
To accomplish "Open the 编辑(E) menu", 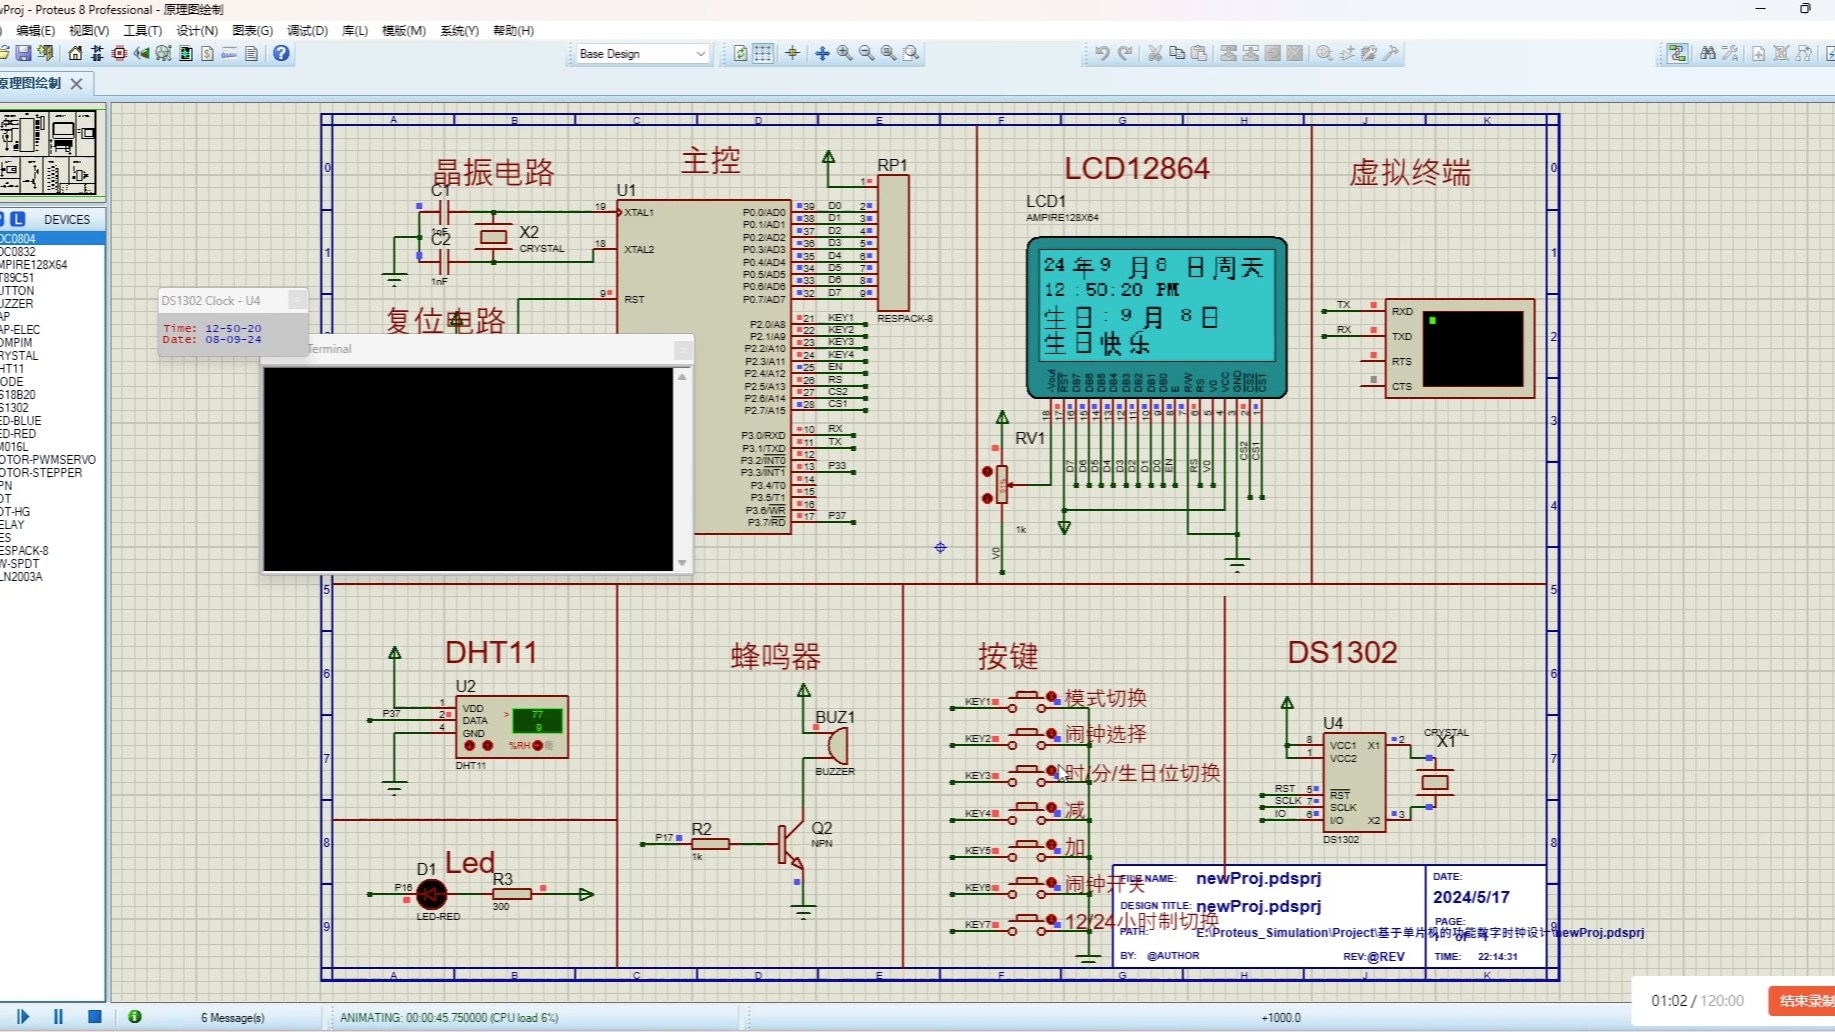I will coord(35,30).
